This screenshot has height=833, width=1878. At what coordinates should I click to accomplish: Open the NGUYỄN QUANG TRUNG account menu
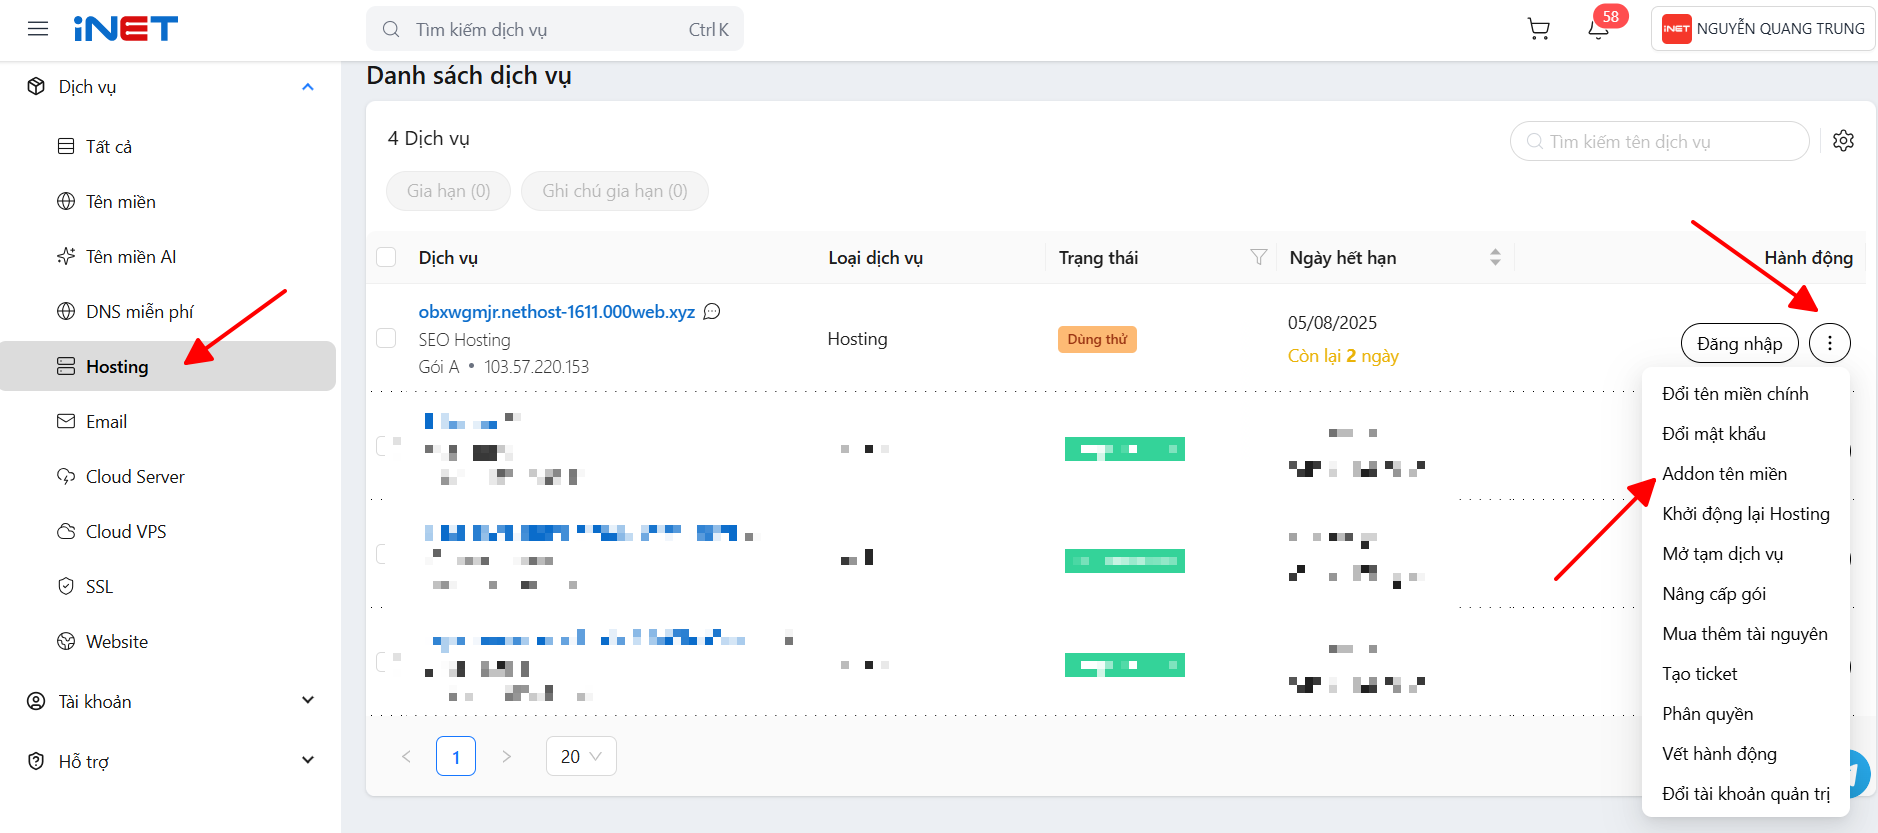point(1763,29)
